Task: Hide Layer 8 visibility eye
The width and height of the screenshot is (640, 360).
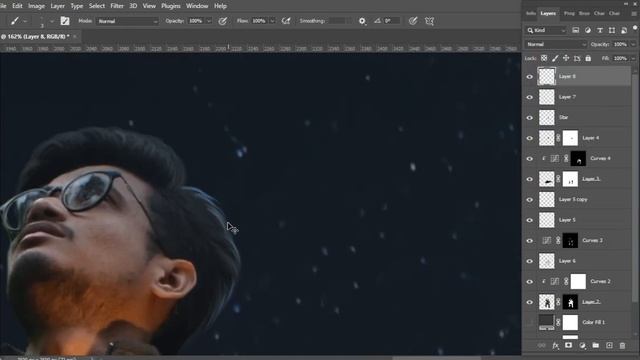Action: pos(530,77)
